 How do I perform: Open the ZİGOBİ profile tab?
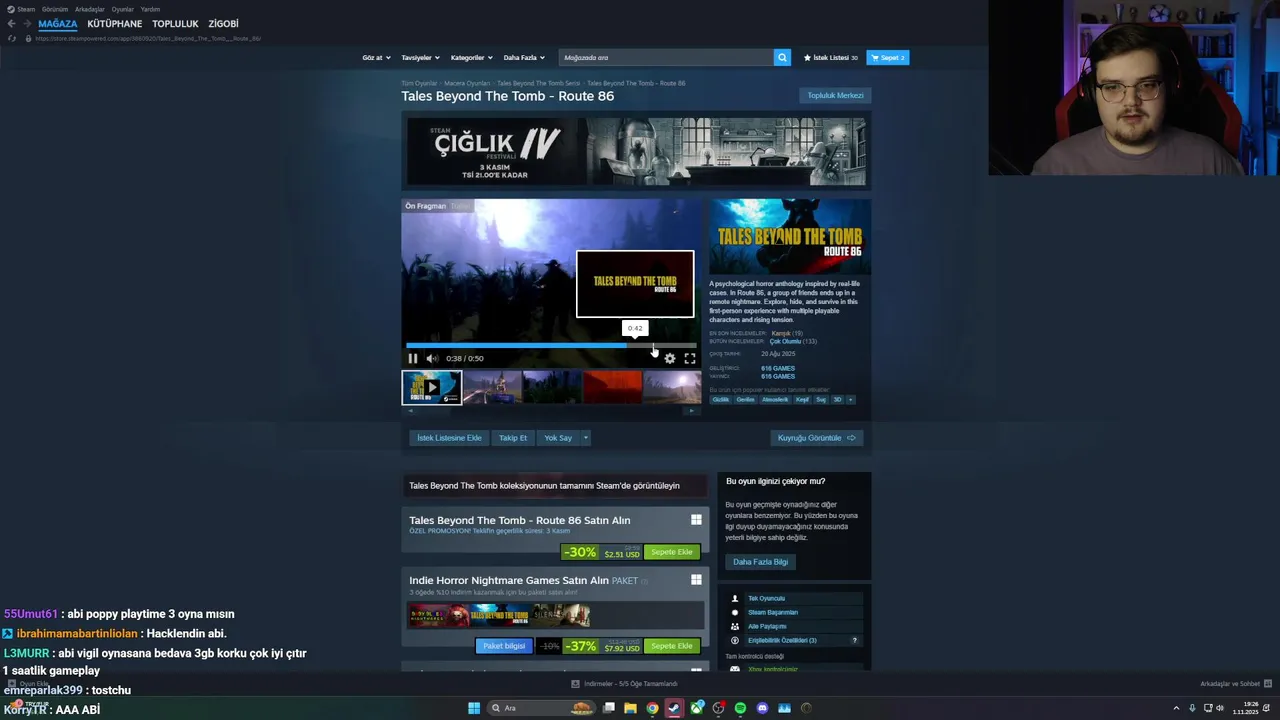coord(223,24)
